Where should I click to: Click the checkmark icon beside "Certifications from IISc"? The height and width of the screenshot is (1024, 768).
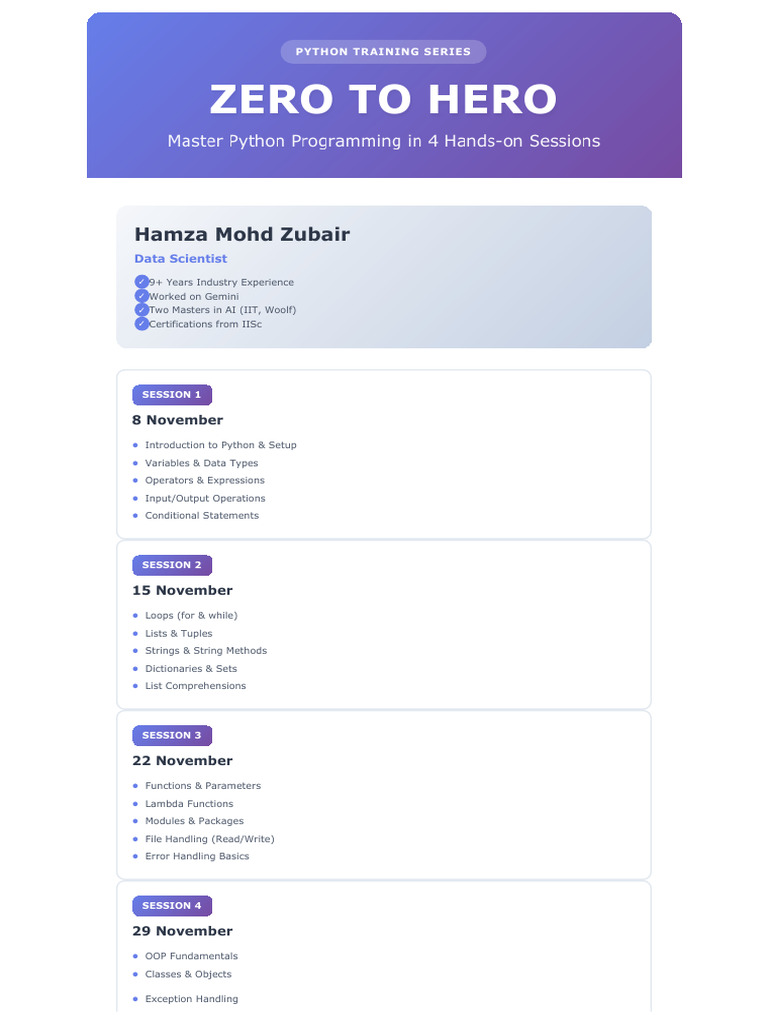pos(141,324)
